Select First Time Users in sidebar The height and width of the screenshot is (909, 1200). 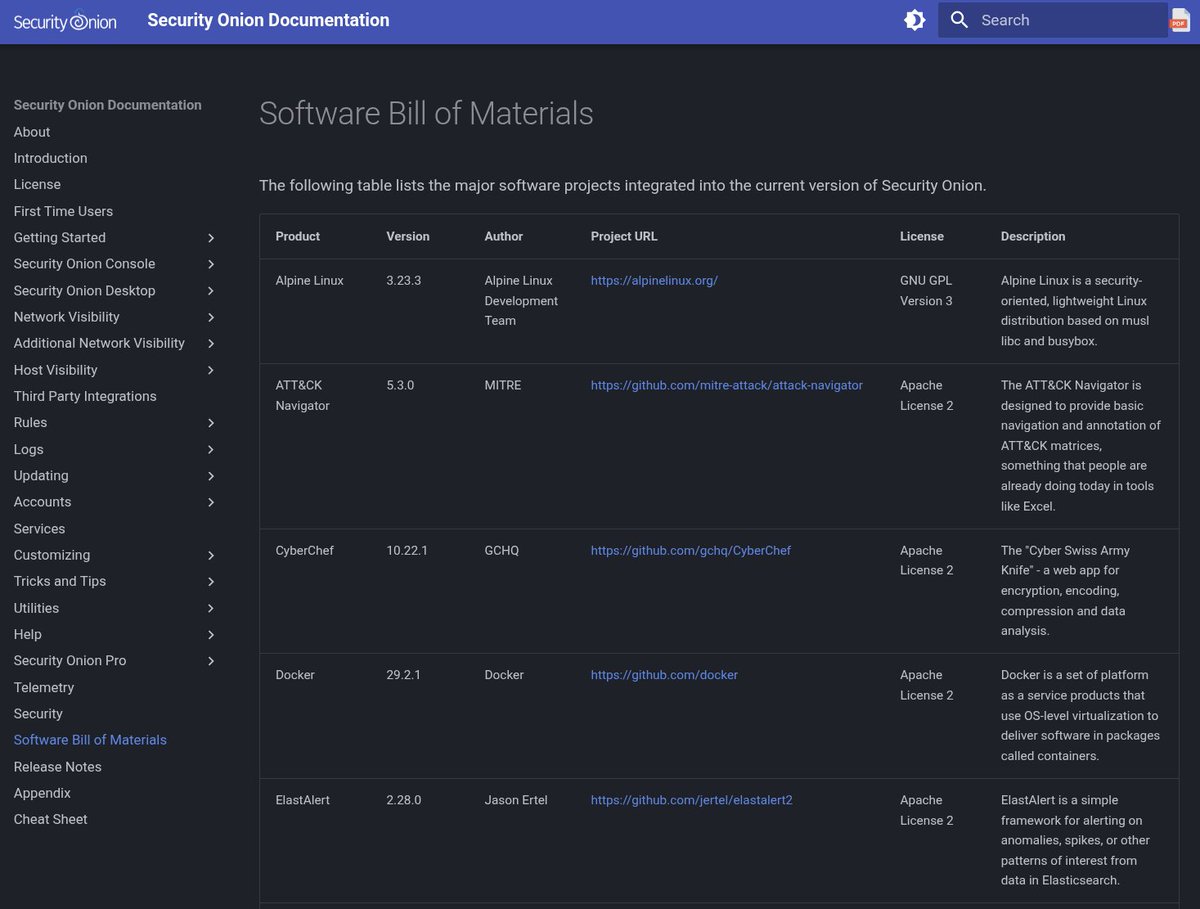tap(63, 211)
